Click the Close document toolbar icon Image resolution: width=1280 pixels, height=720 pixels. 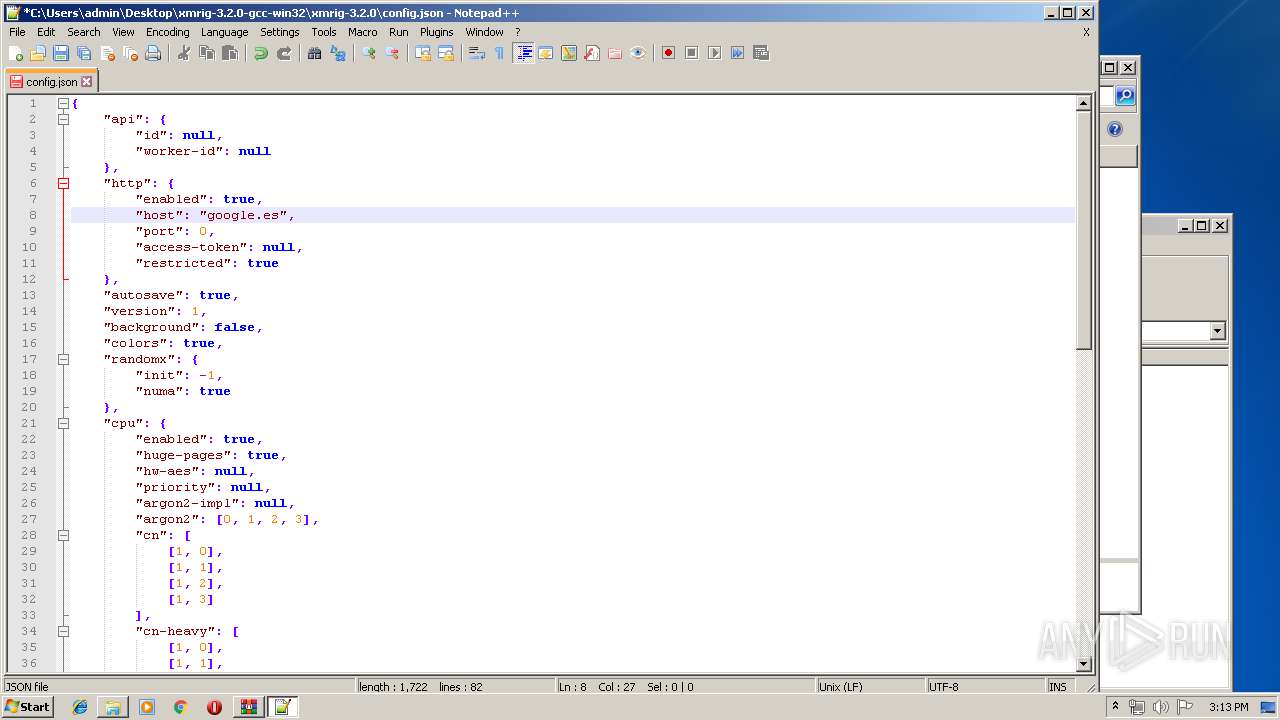[107, 53]
